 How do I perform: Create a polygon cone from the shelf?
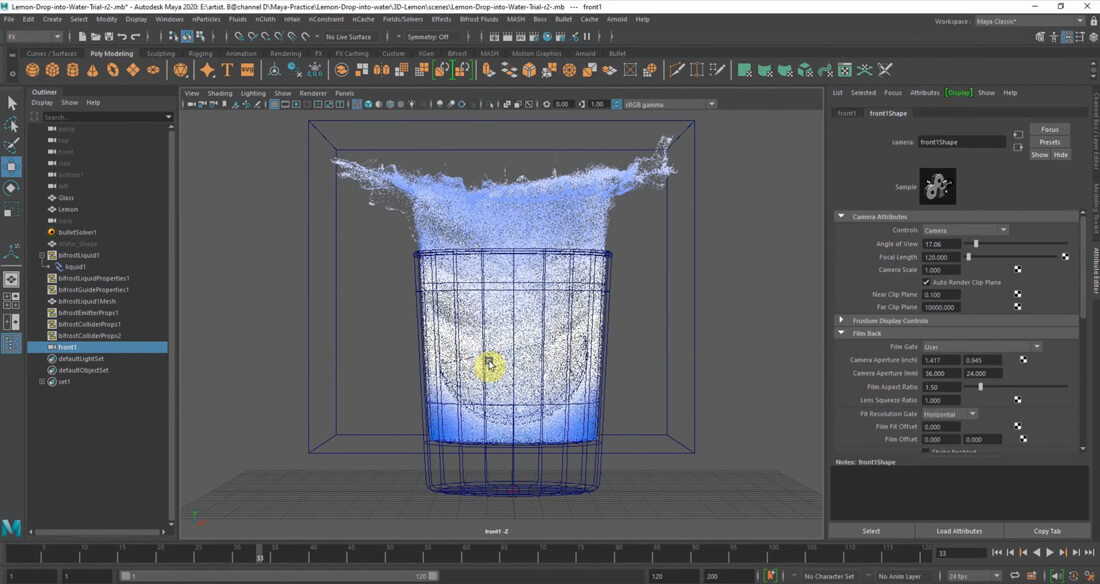93,69
